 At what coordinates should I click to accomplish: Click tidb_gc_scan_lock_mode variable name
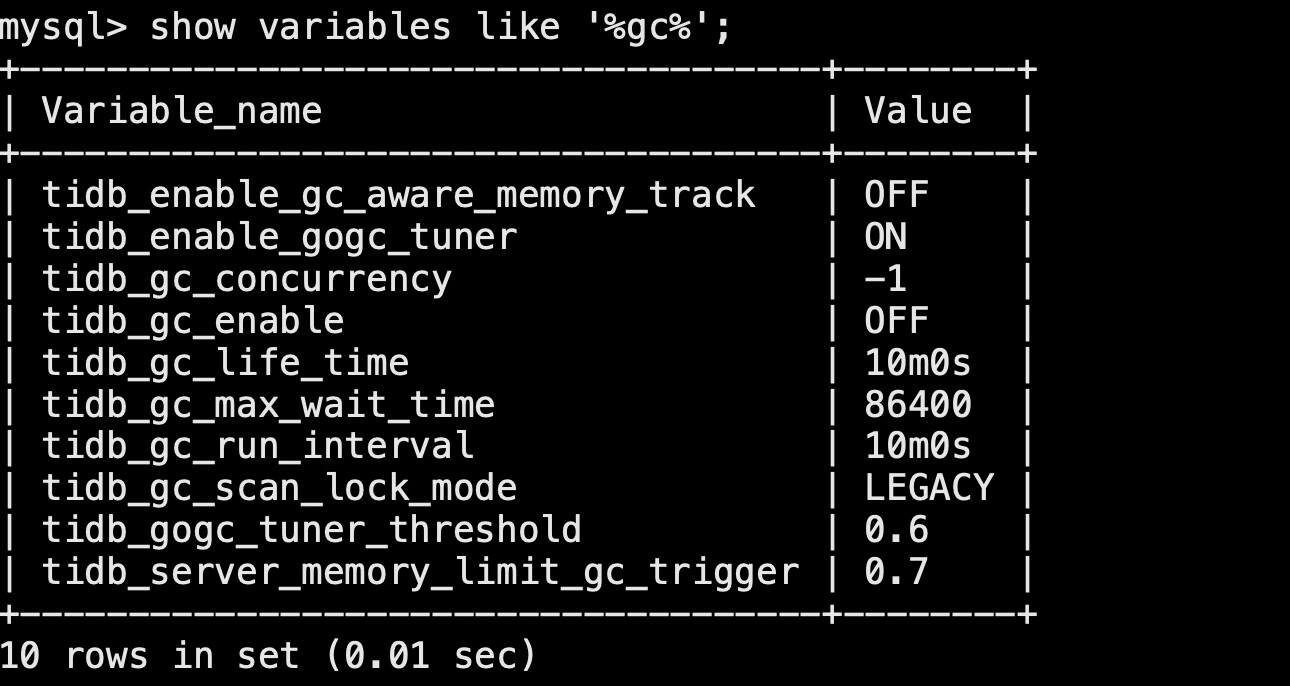(x=279, y=488)
